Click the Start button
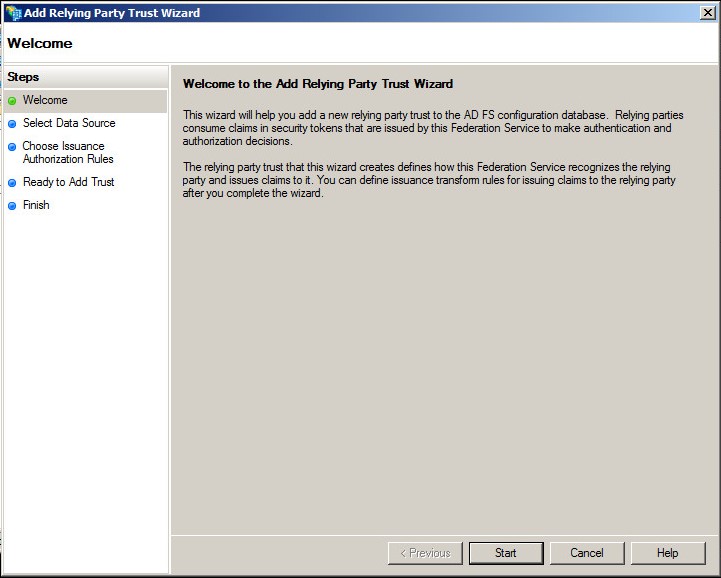 (x=506, y=553)
